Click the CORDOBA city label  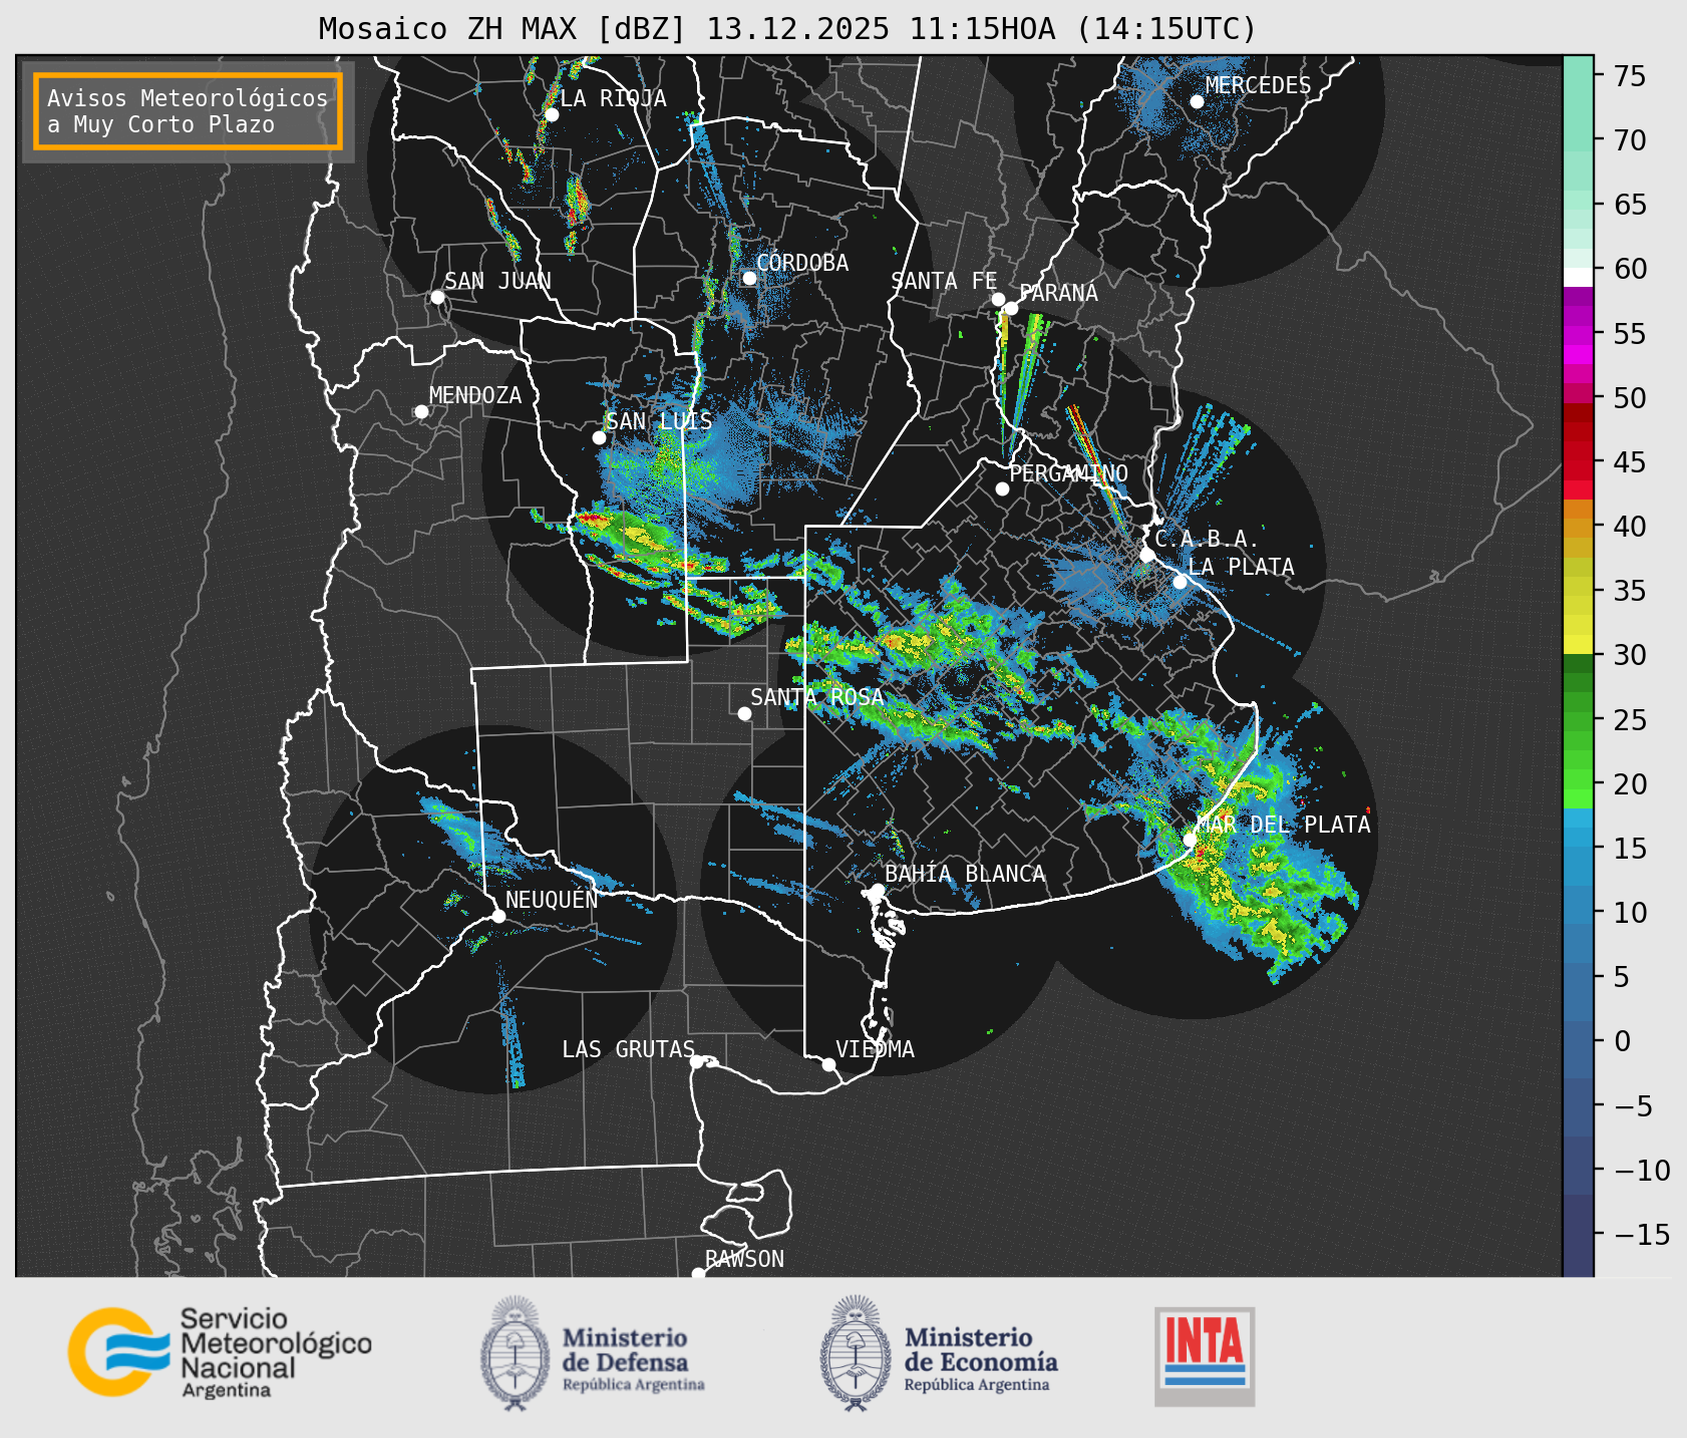point(802,263)
